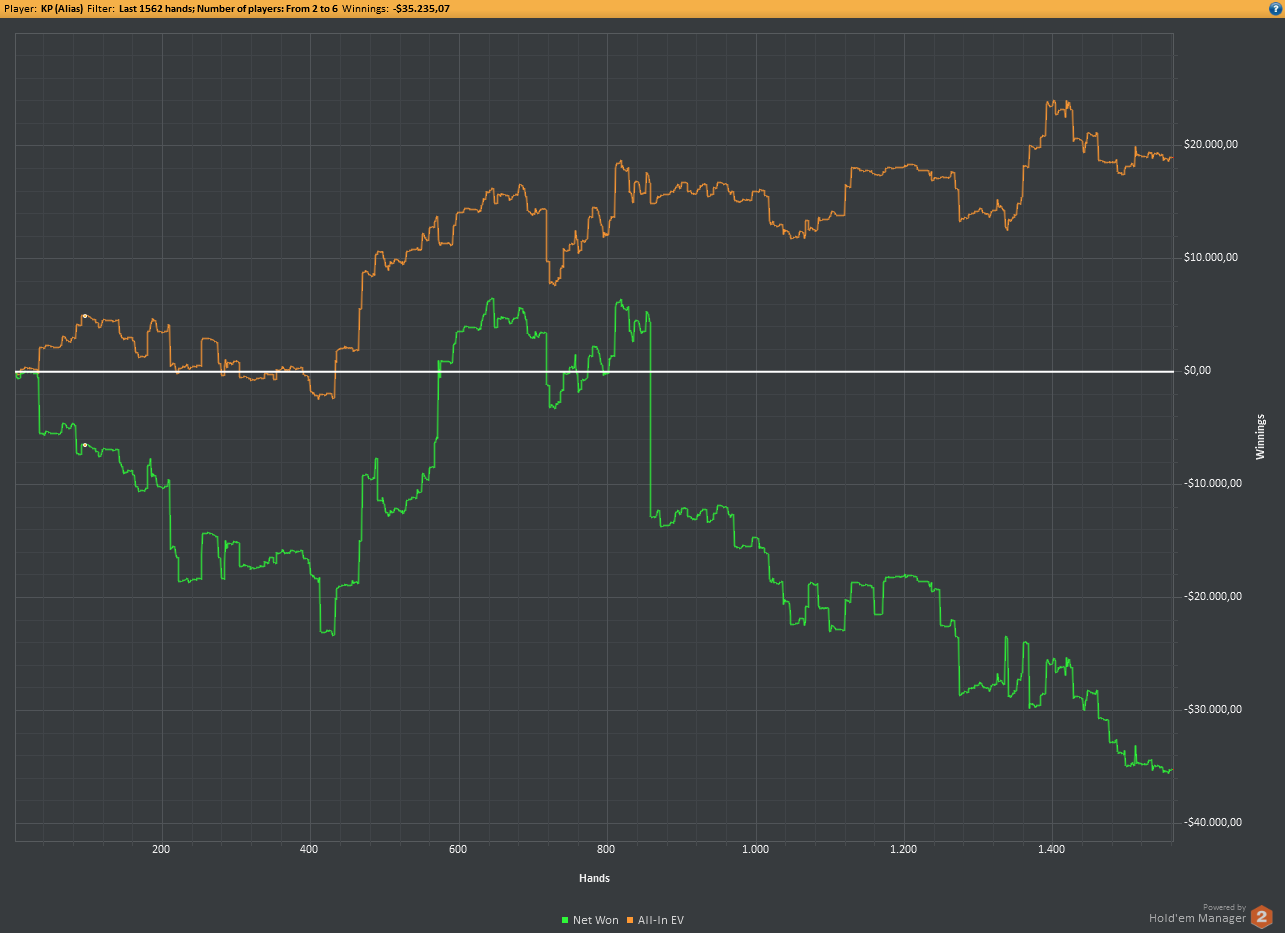Click the 1.000 hands axis tick label
The height and width of the screenshot is (933, 1285).
tap(755, 850)
